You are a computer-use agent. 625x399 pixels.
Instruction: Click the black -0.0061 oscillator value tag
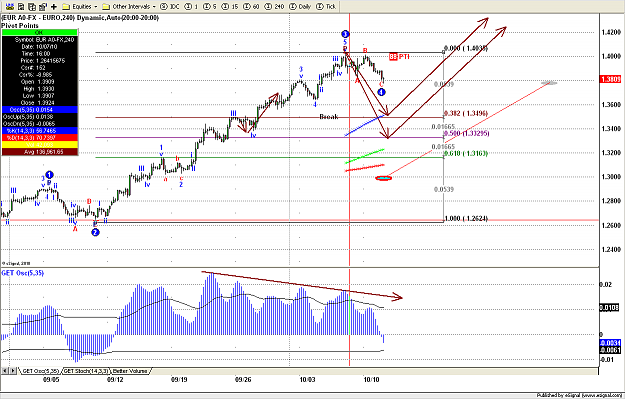coord(610,350)
